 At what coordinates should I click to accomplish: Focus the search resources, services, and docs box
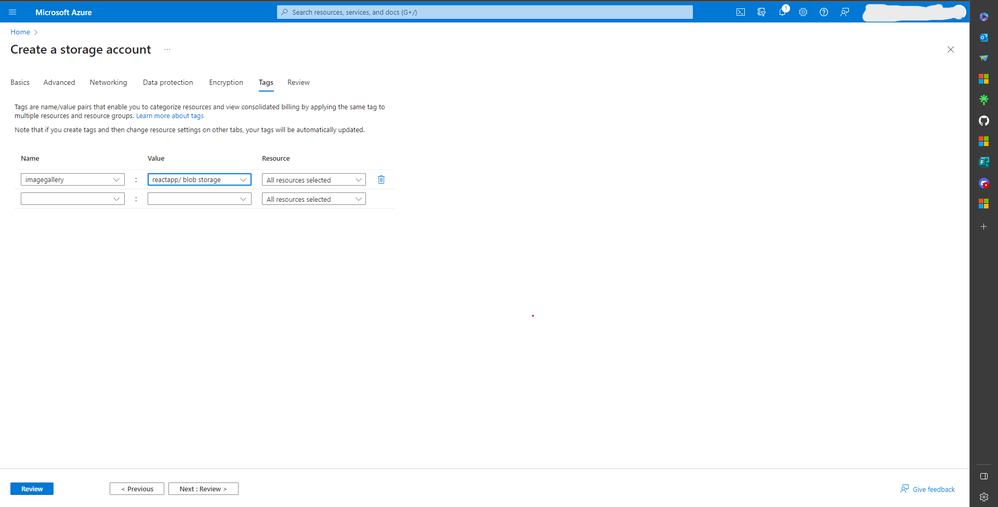coord(484,12)
